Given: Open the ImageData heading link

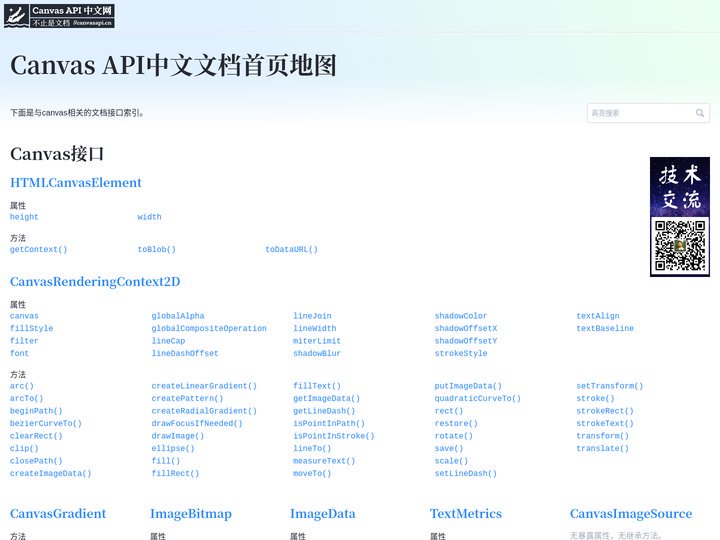Looking at the screenshot, I should (323, 514).
